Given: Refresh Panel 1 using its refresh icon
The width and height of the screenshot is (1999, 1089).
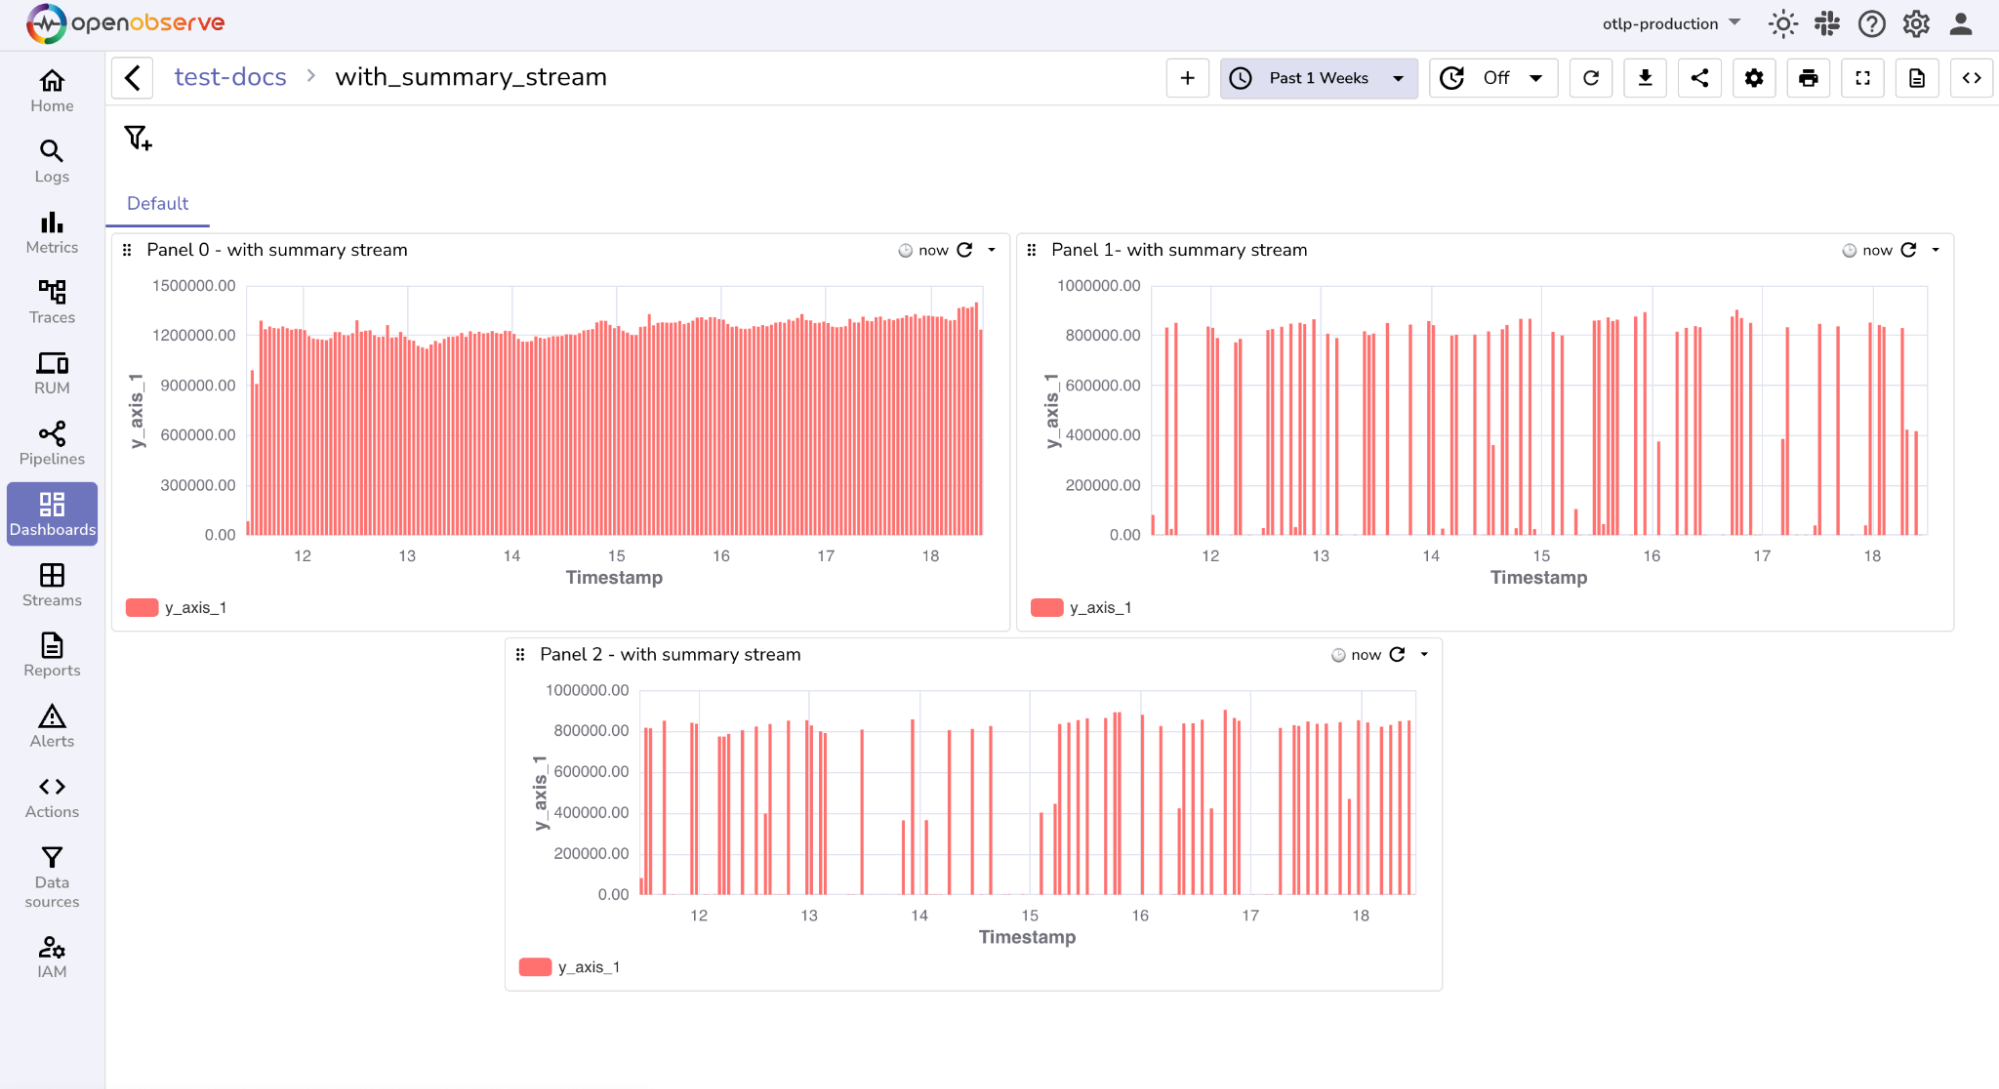Looking at the screenshot, I should pos(1909,250).
